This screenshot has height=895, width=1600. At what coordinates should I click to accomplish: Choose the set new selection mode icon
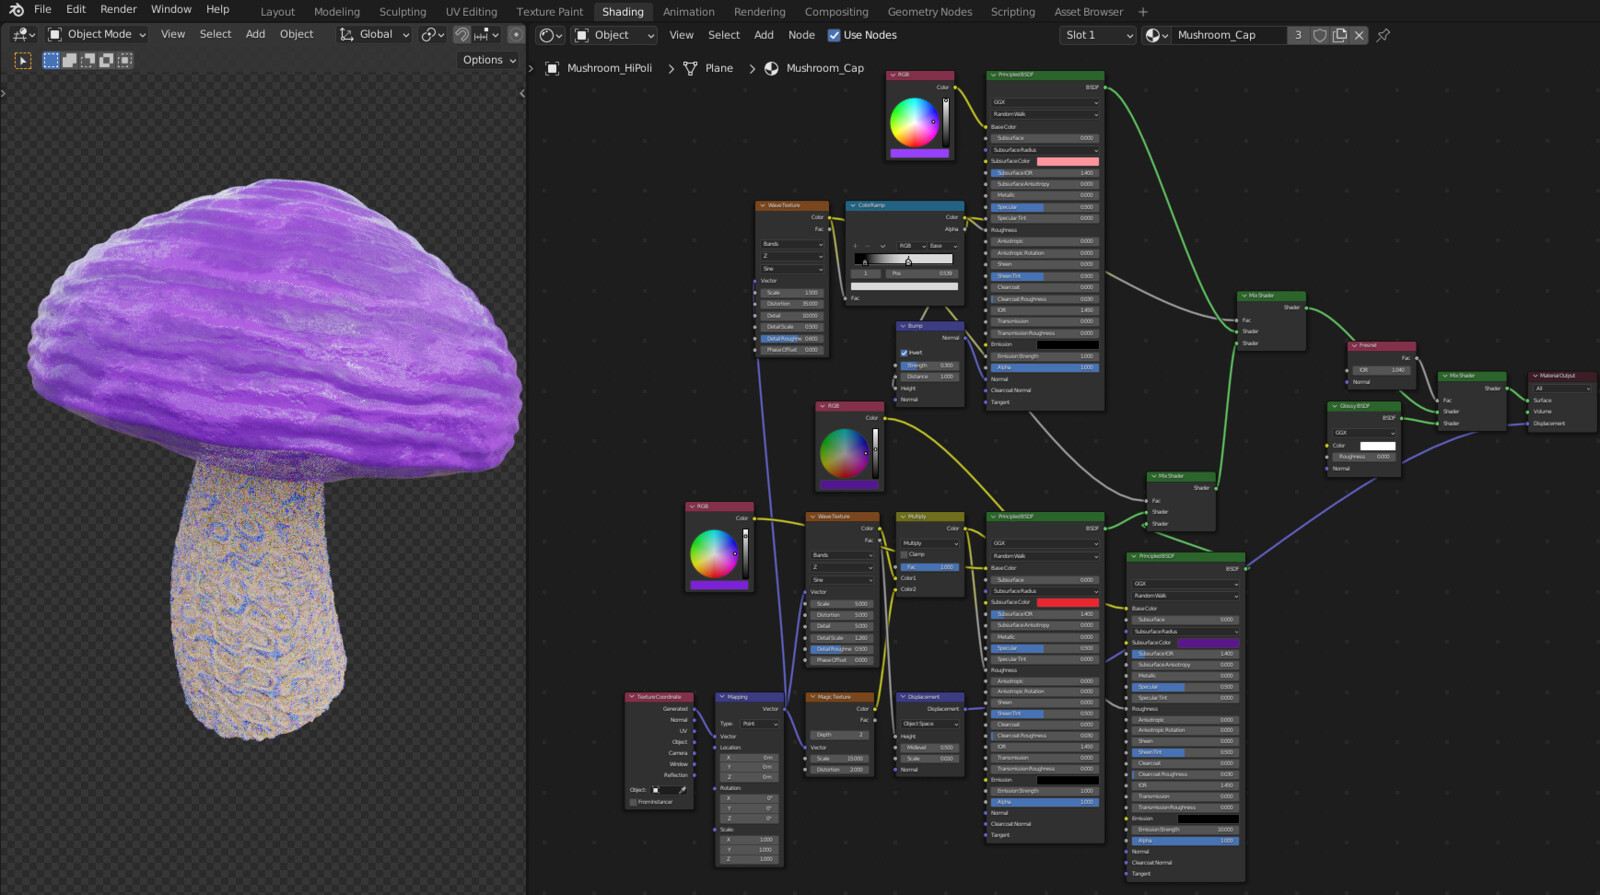point(51,60)
